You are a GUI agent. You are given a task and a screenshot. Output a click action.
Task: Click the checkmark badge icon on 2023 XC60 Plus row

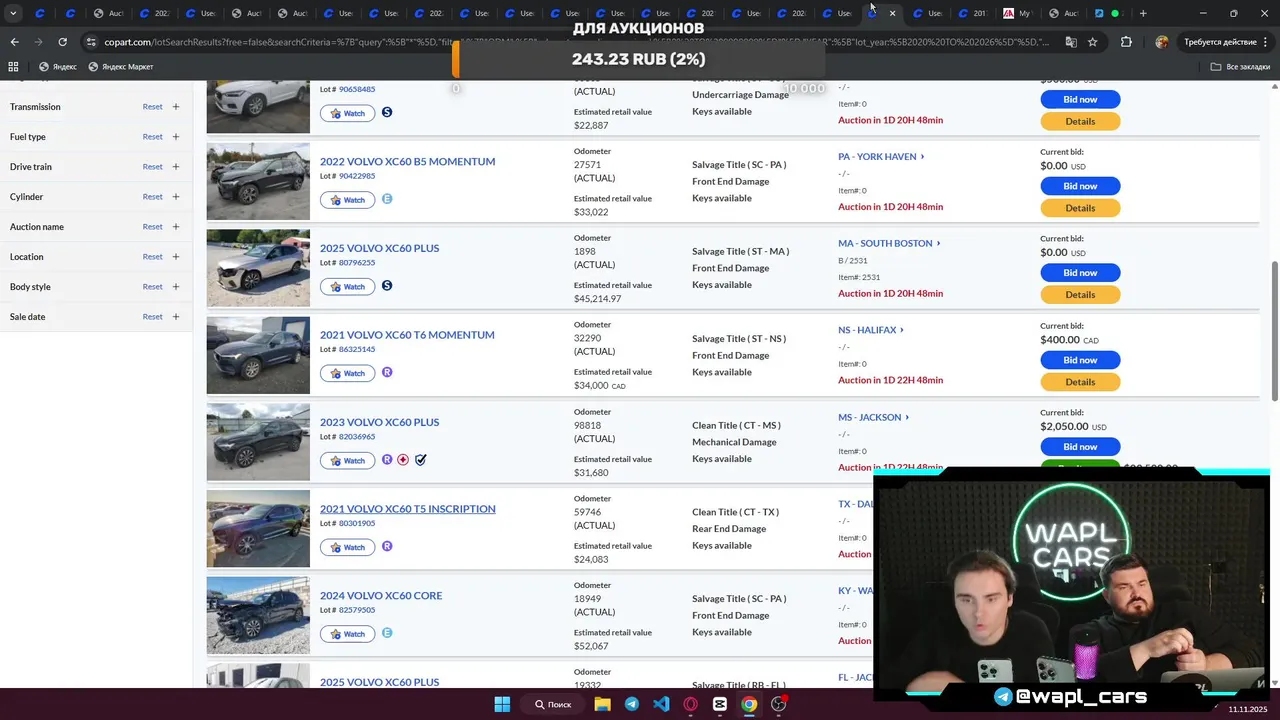pos(421,460)
